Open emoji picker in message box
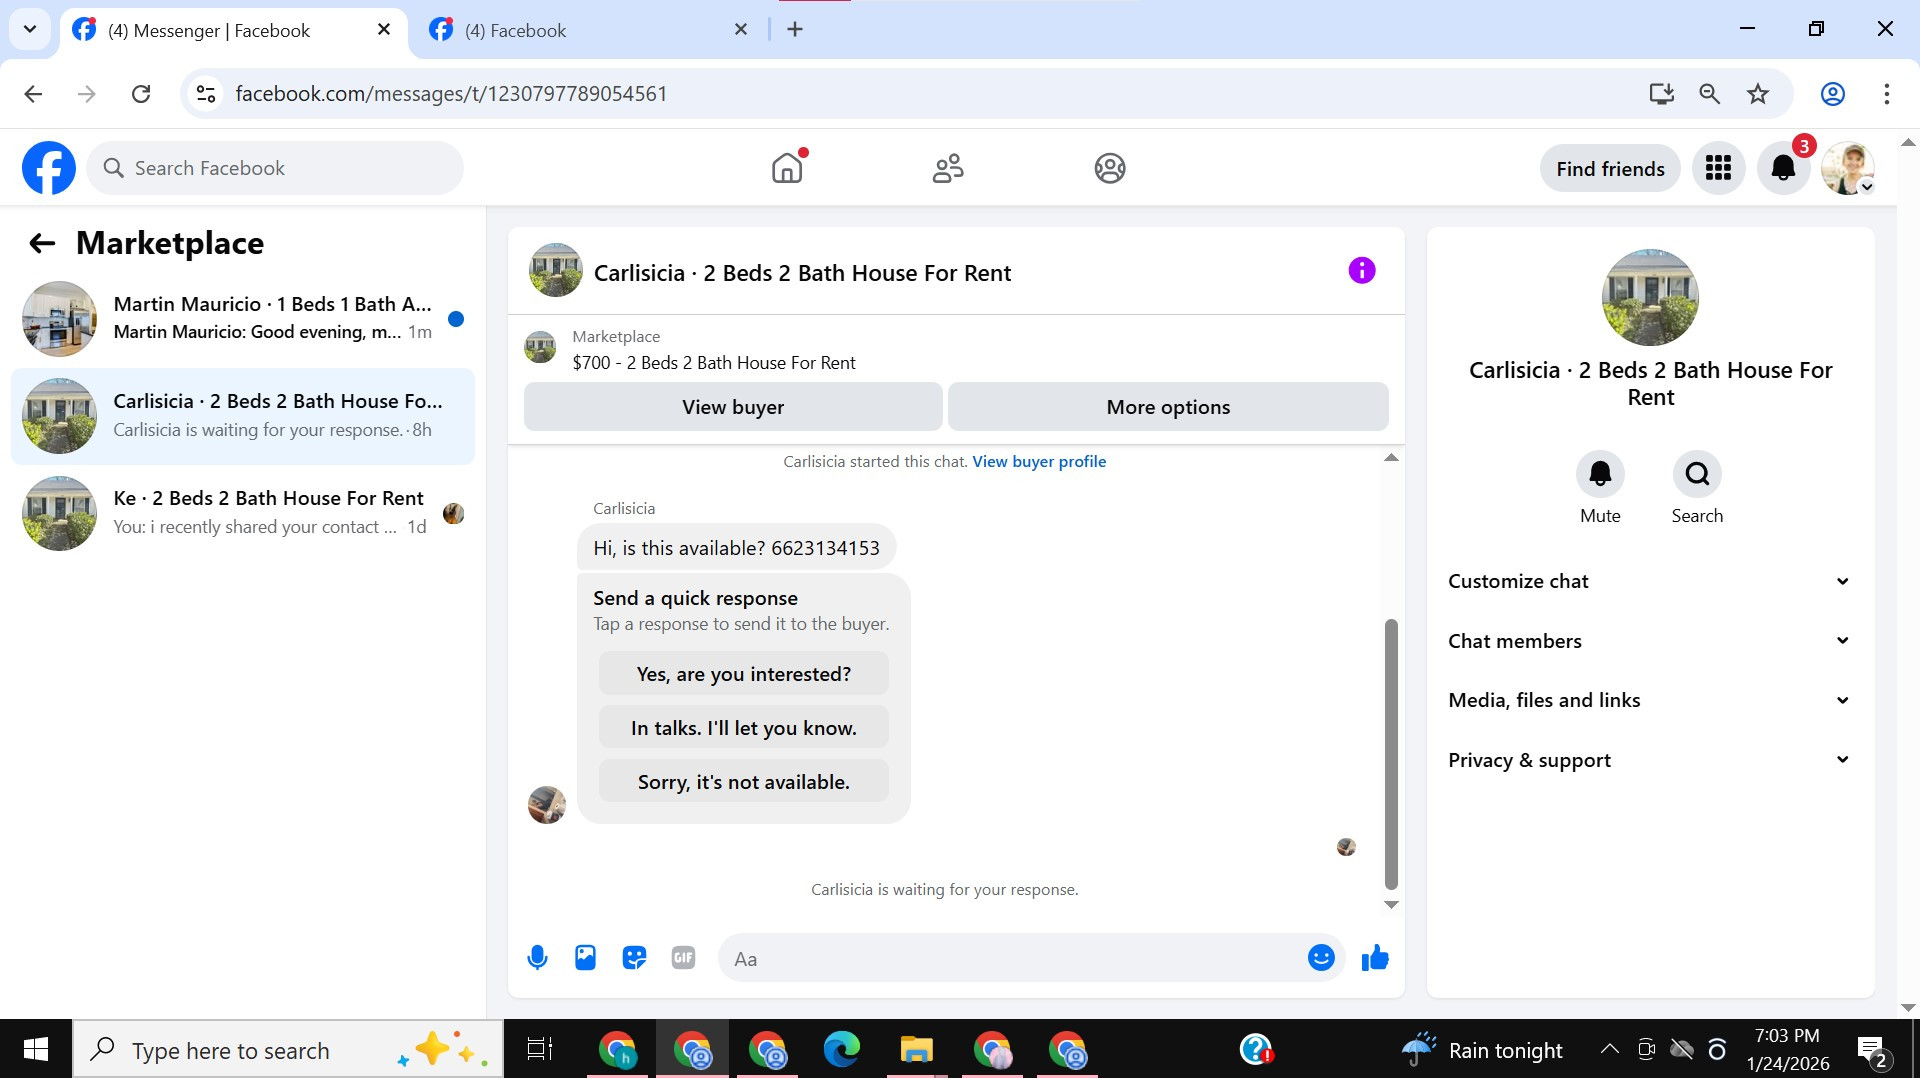Image resolution: width=1920 pixels, height=1078 pixels. click(1321, 958)
